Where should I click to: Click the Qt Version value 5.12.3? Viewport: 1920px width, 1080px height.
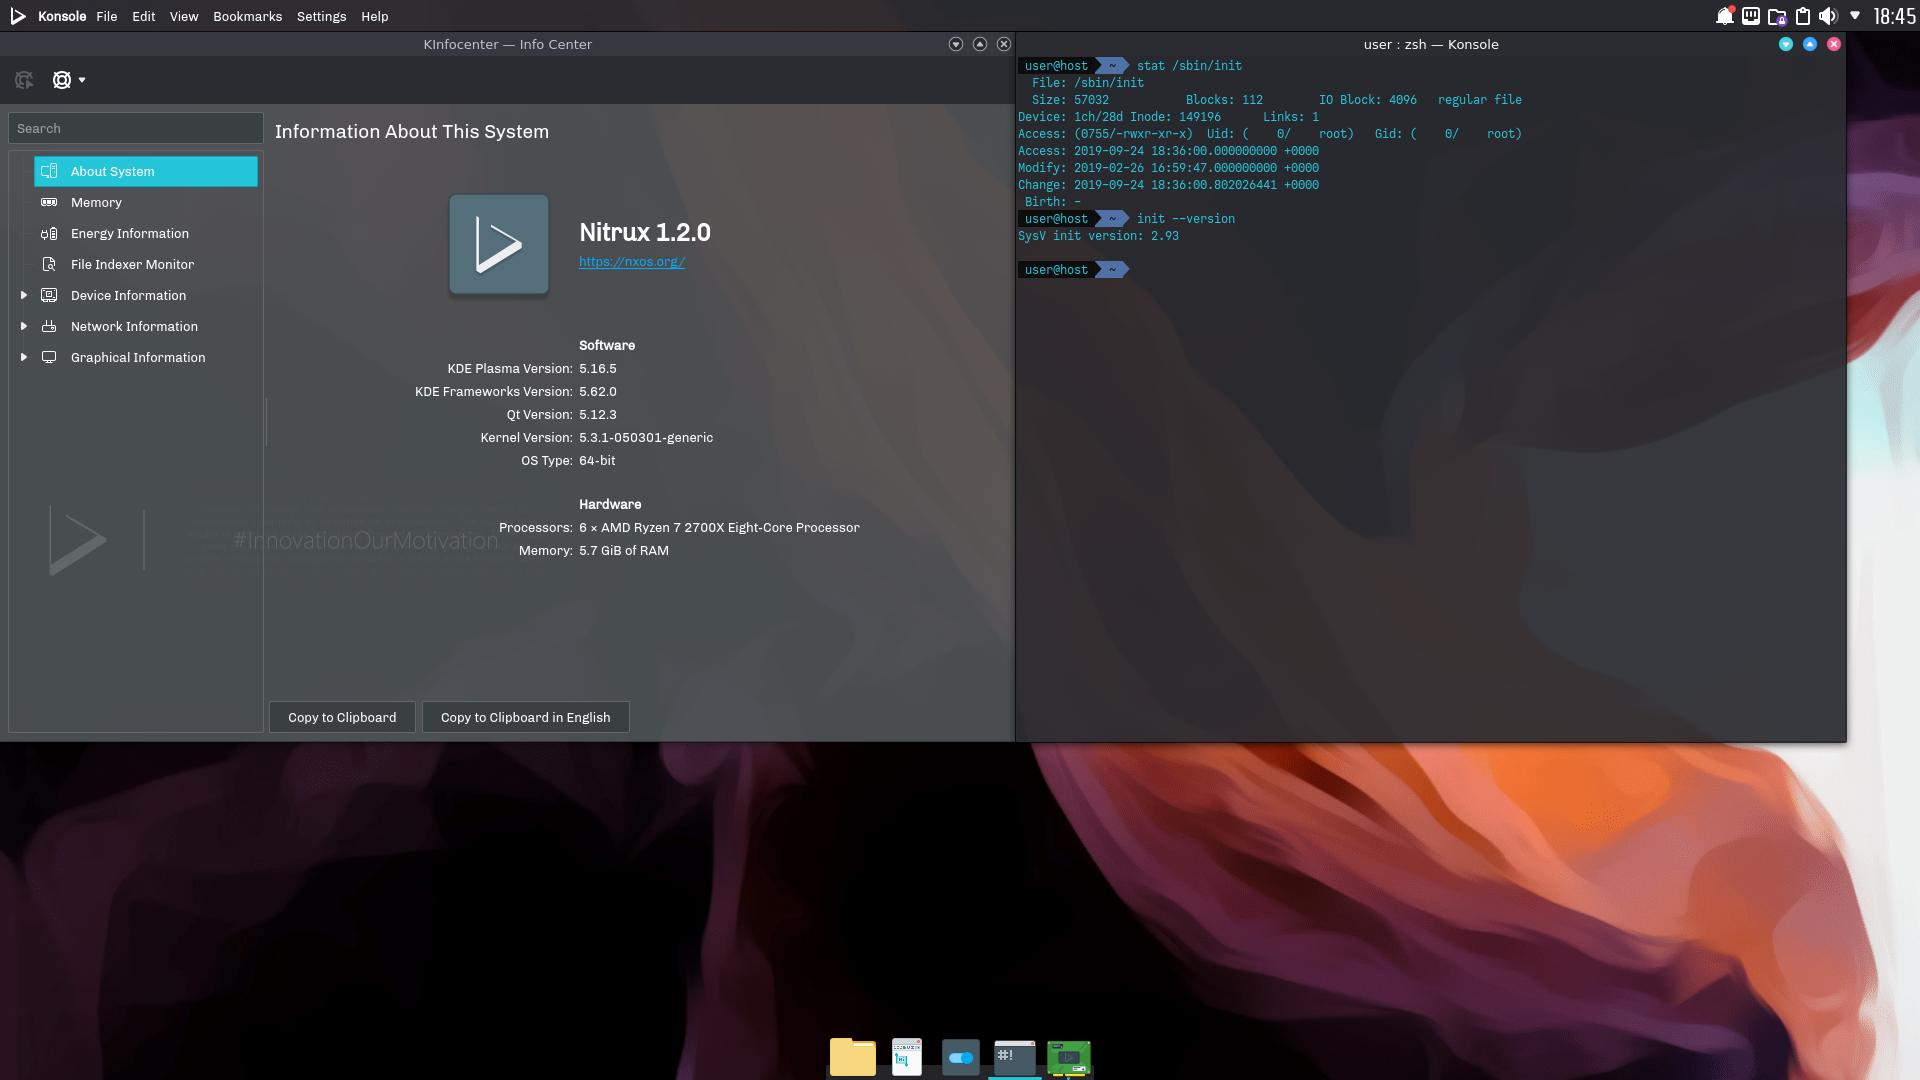point(598,415)
